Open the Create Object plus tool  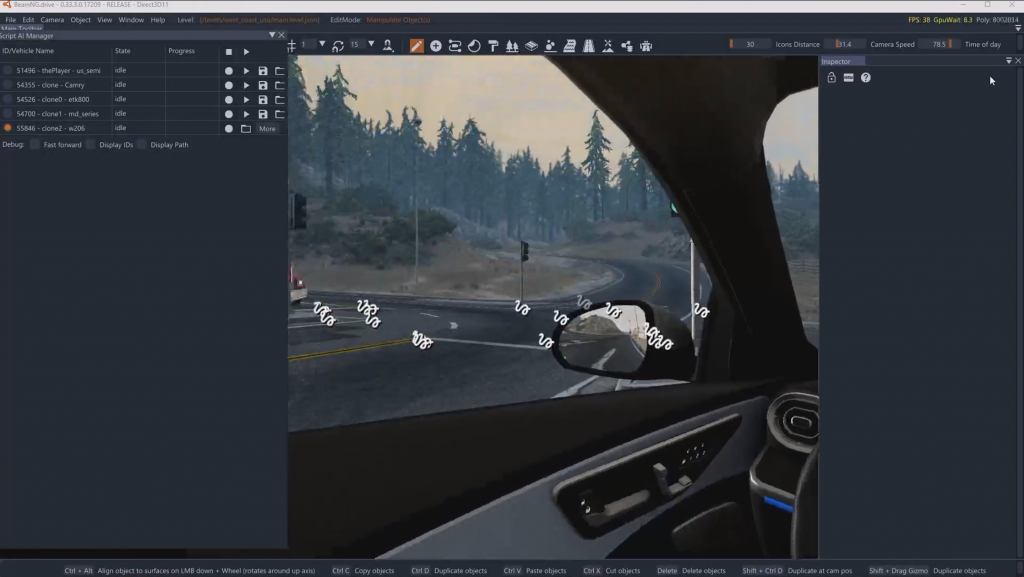[x=436, y=44]
